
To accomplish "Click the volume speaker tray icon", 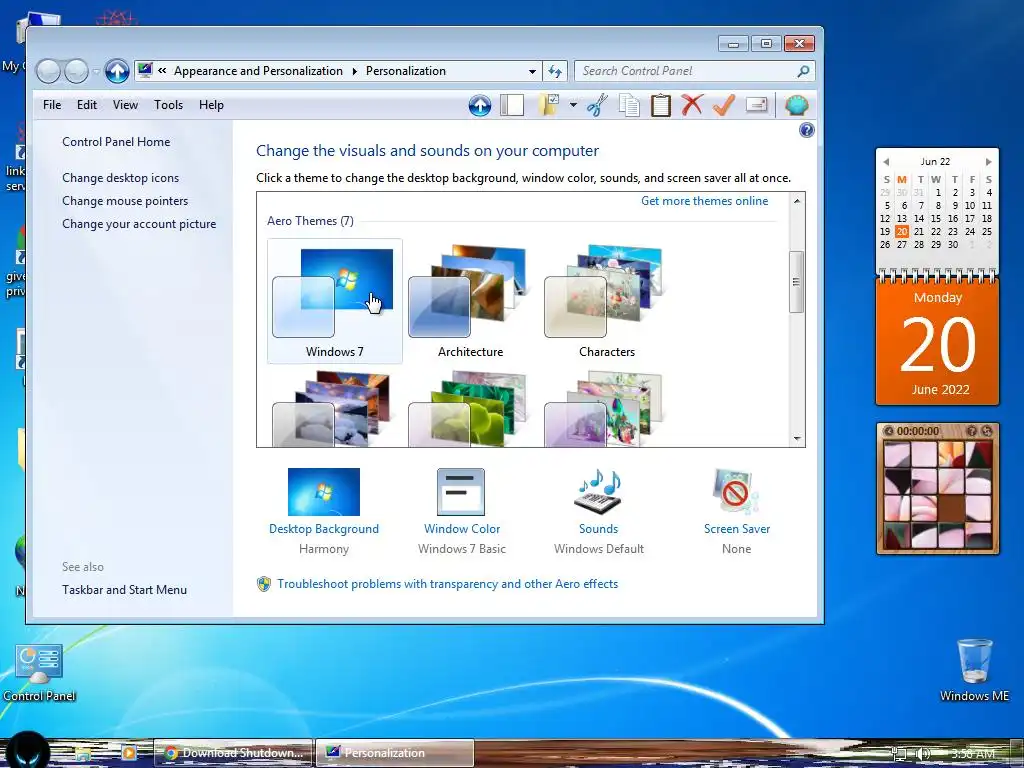I will click(x=924, y=754).
